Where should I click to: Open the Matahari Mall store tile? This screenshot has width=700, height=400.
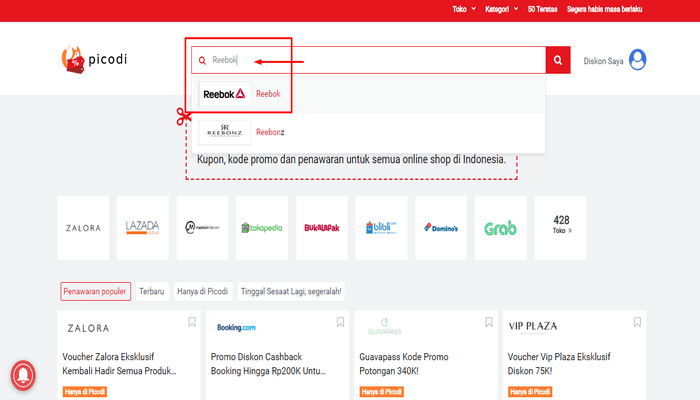(x=203, y=228)
